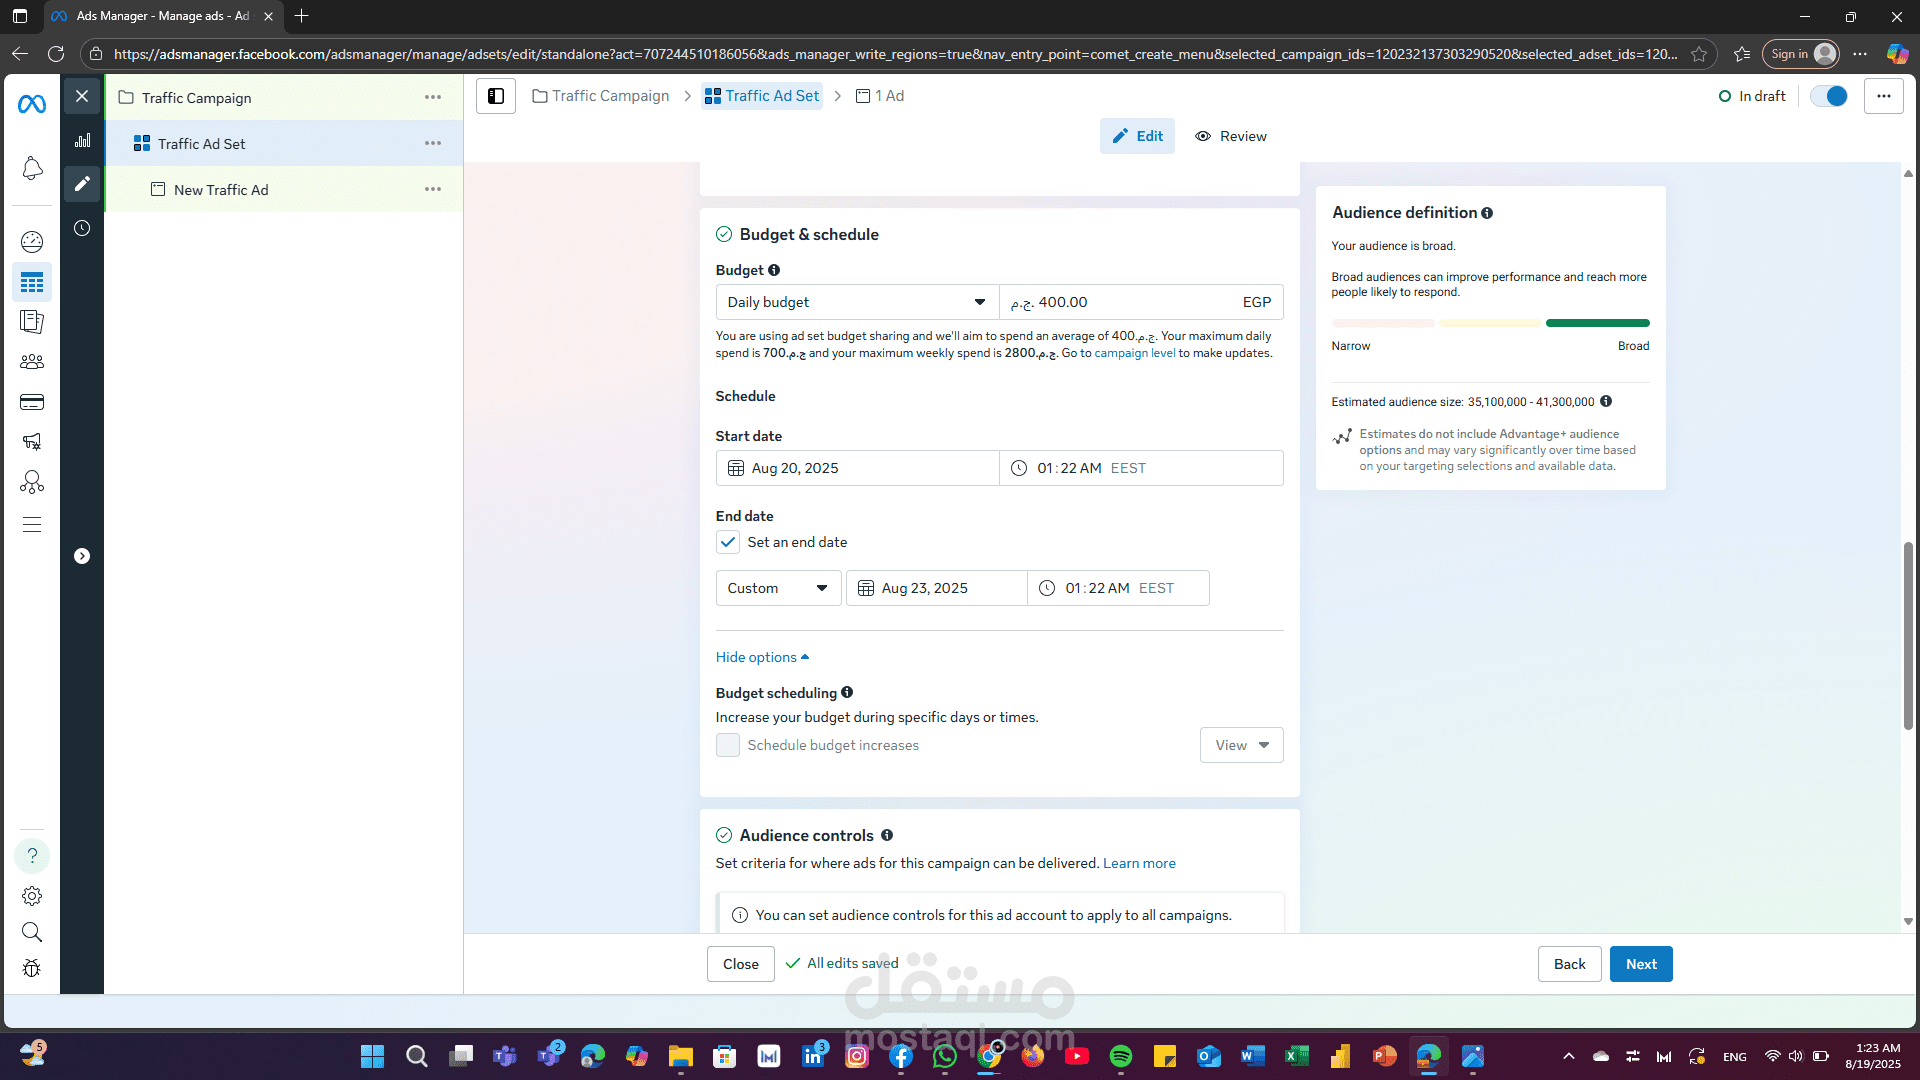Image resolution: width=1920 pixels, height=1080 pixels.
Task: Open ads reporting icon
Action: click(32, 322)
